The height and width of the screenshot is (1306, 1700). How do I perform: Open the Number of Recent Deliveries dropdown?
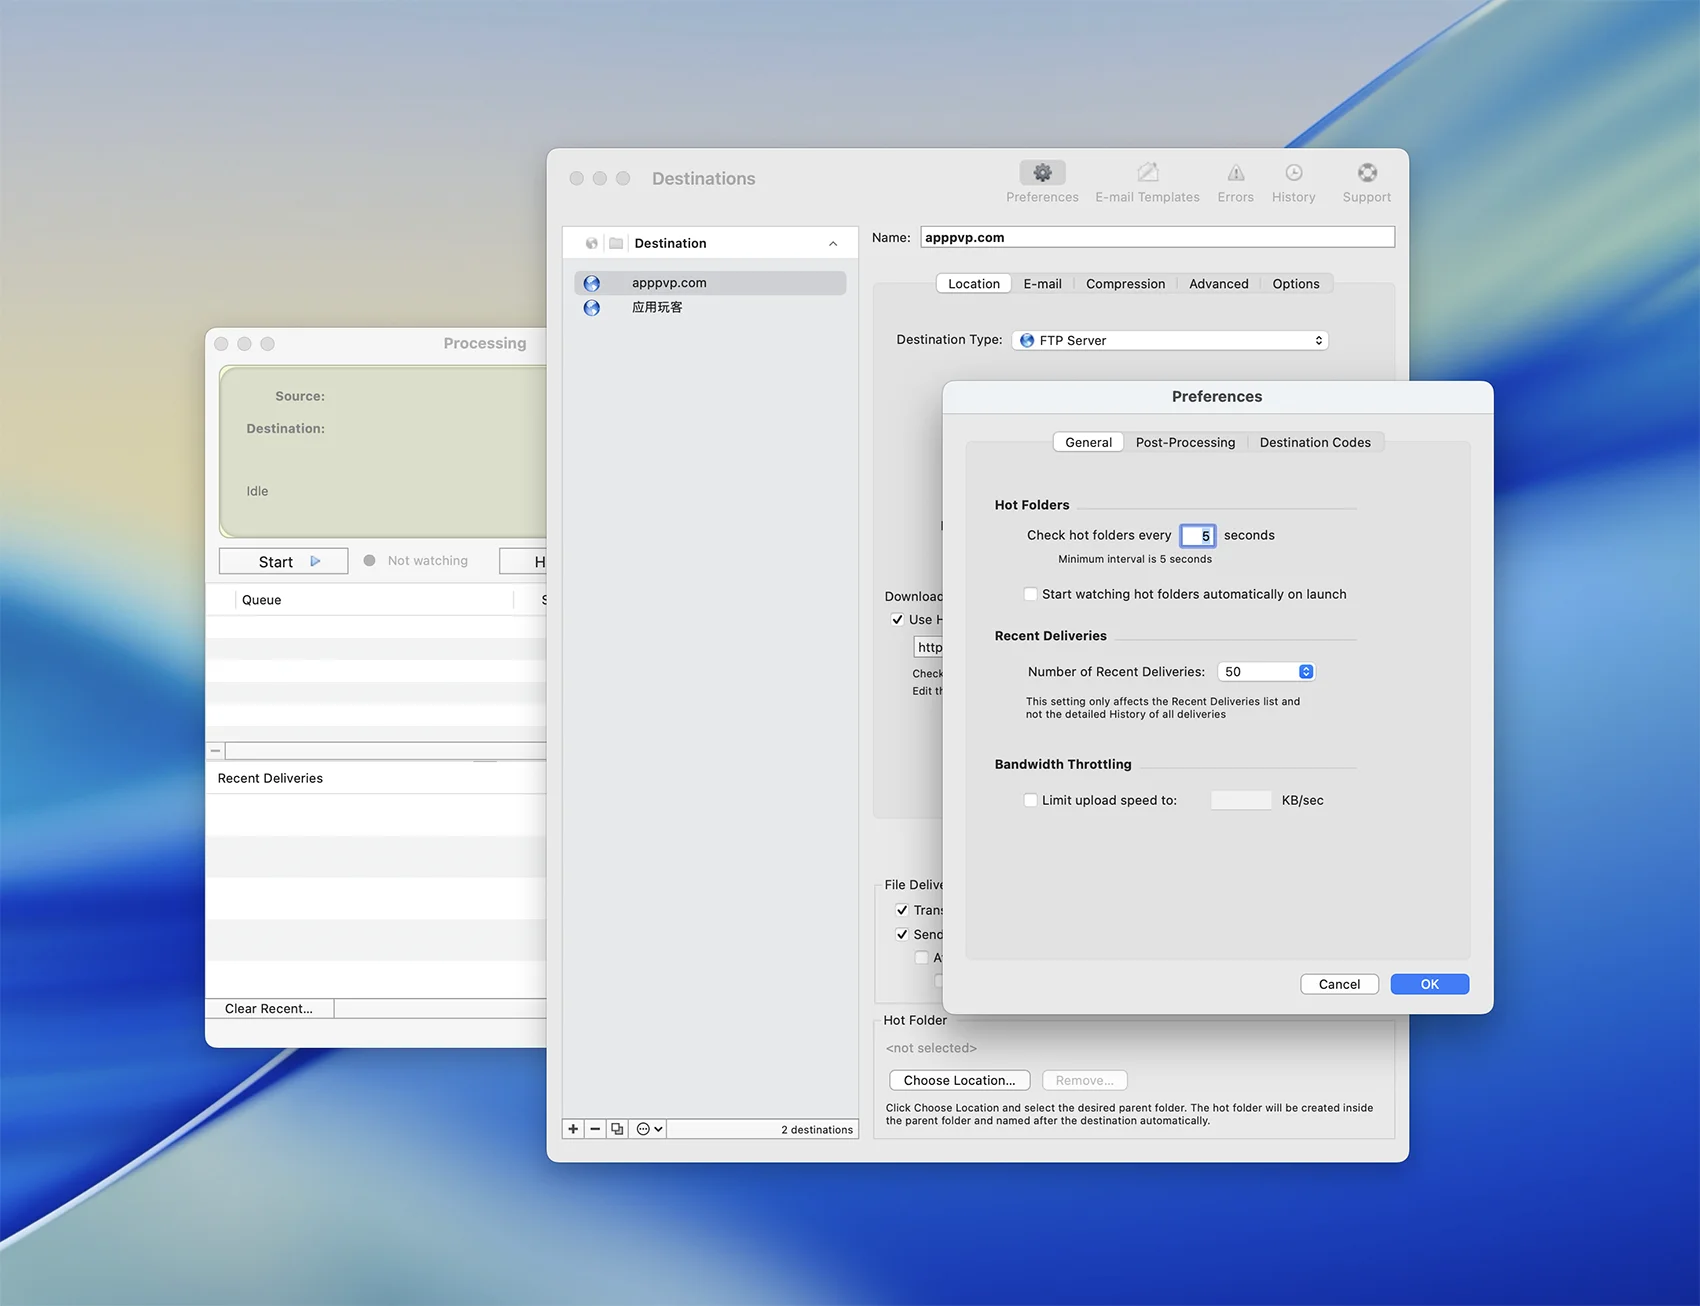[x=1266, y=672]
